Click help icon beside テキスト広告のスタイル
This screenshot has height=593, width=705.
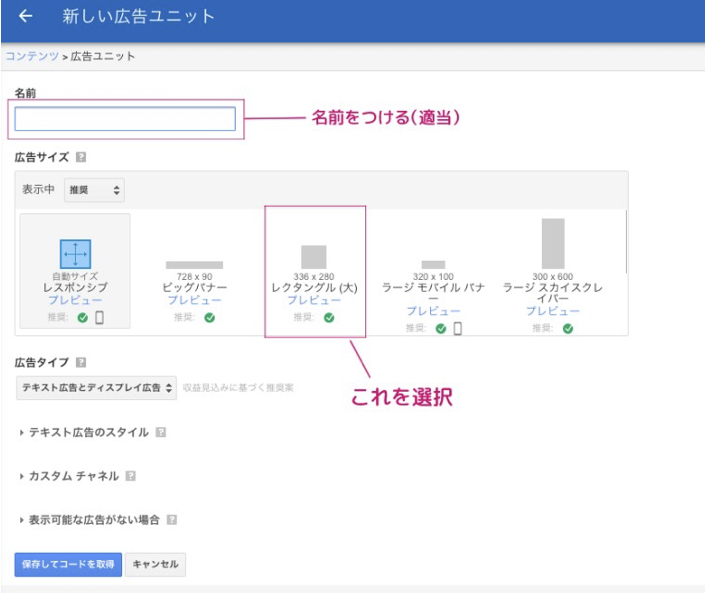160,433
